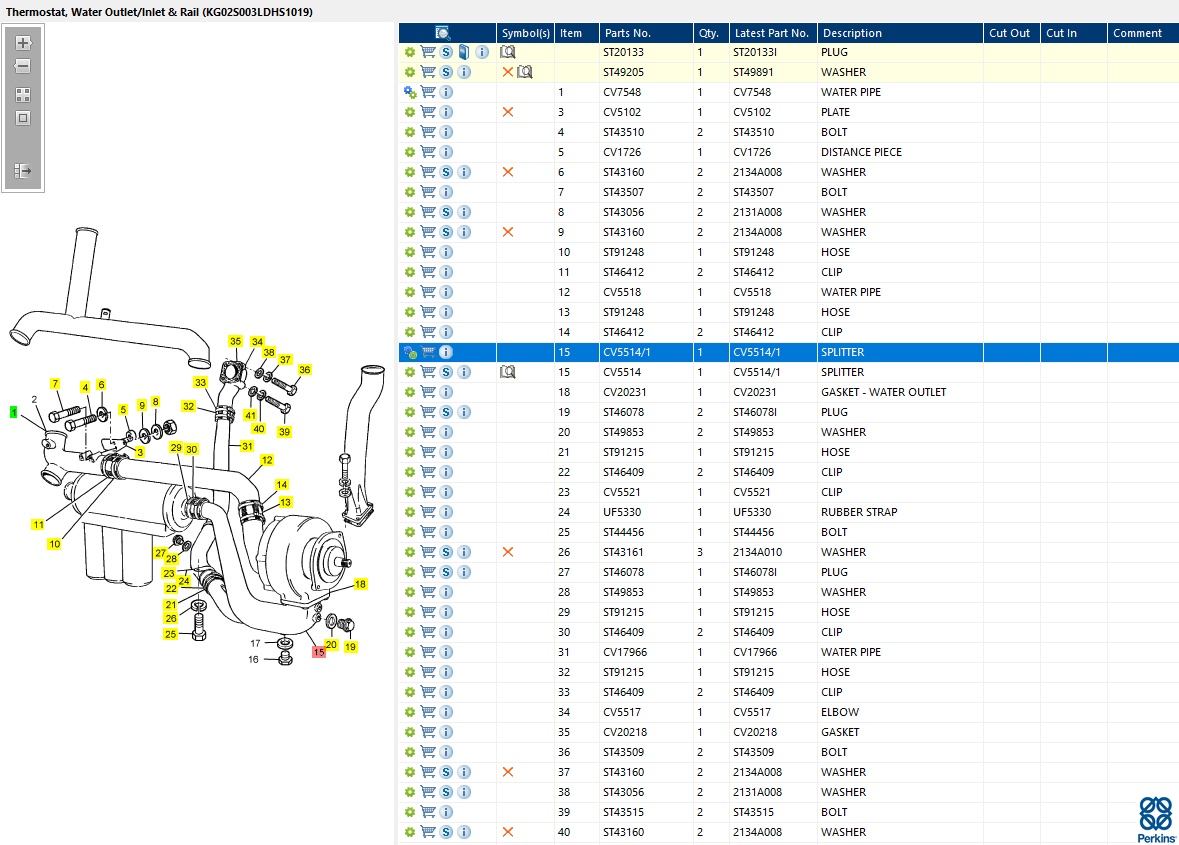1179x845 pixels.
Task: Show info for CV17966 WATER PIPE
Action: (x=446, y=652)
